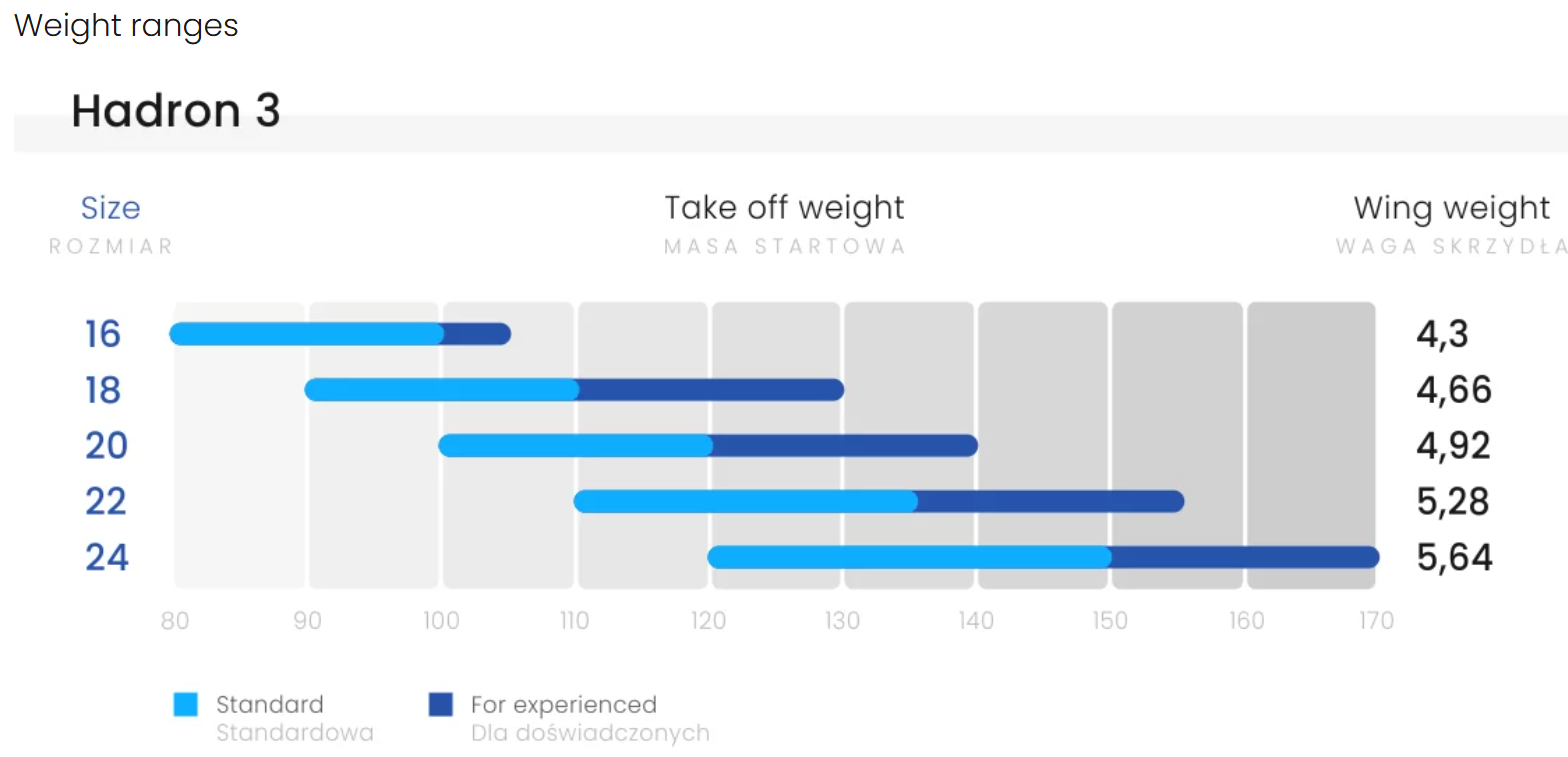This screenshot has width=1568, height=757.
Task: Select size 18 row label
Action: (x=103, y=390)
